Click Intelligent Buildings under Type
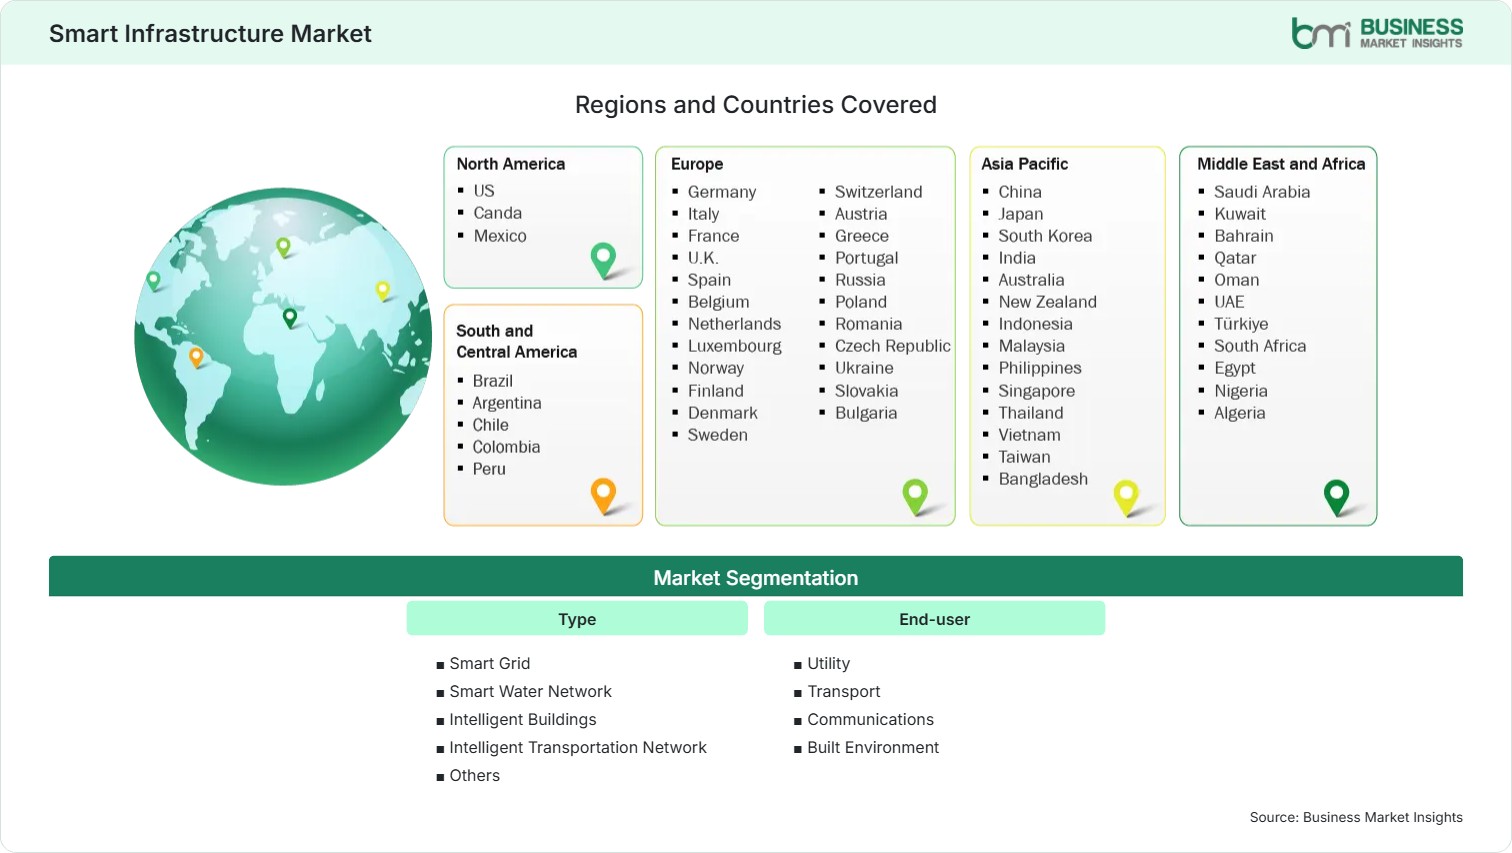Image resolution: width=1512 pixels, height=853 pixels. pos(523,720)
